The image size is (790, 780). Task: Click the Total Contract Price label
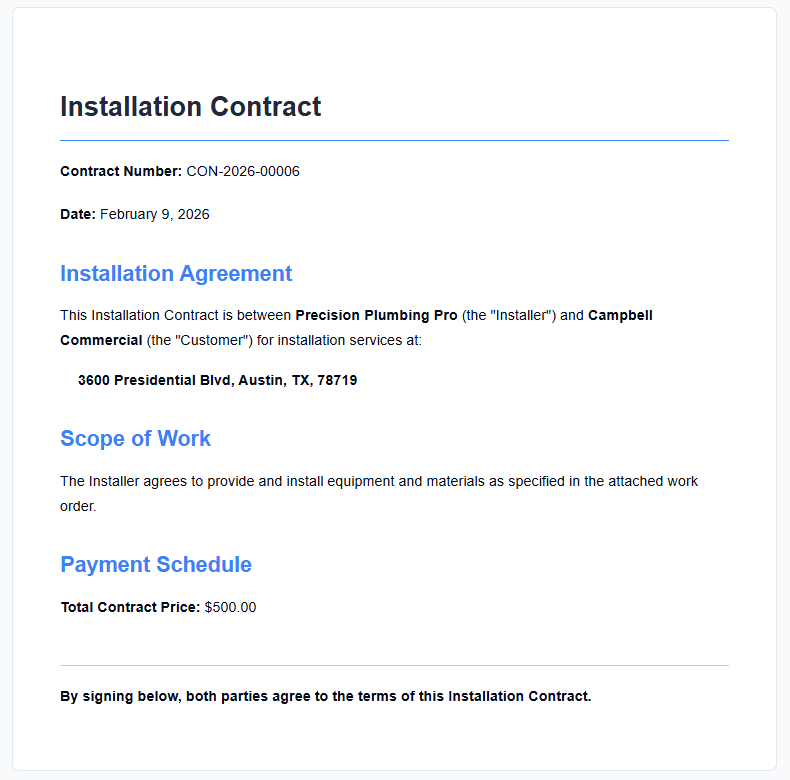tap(130, 607)
